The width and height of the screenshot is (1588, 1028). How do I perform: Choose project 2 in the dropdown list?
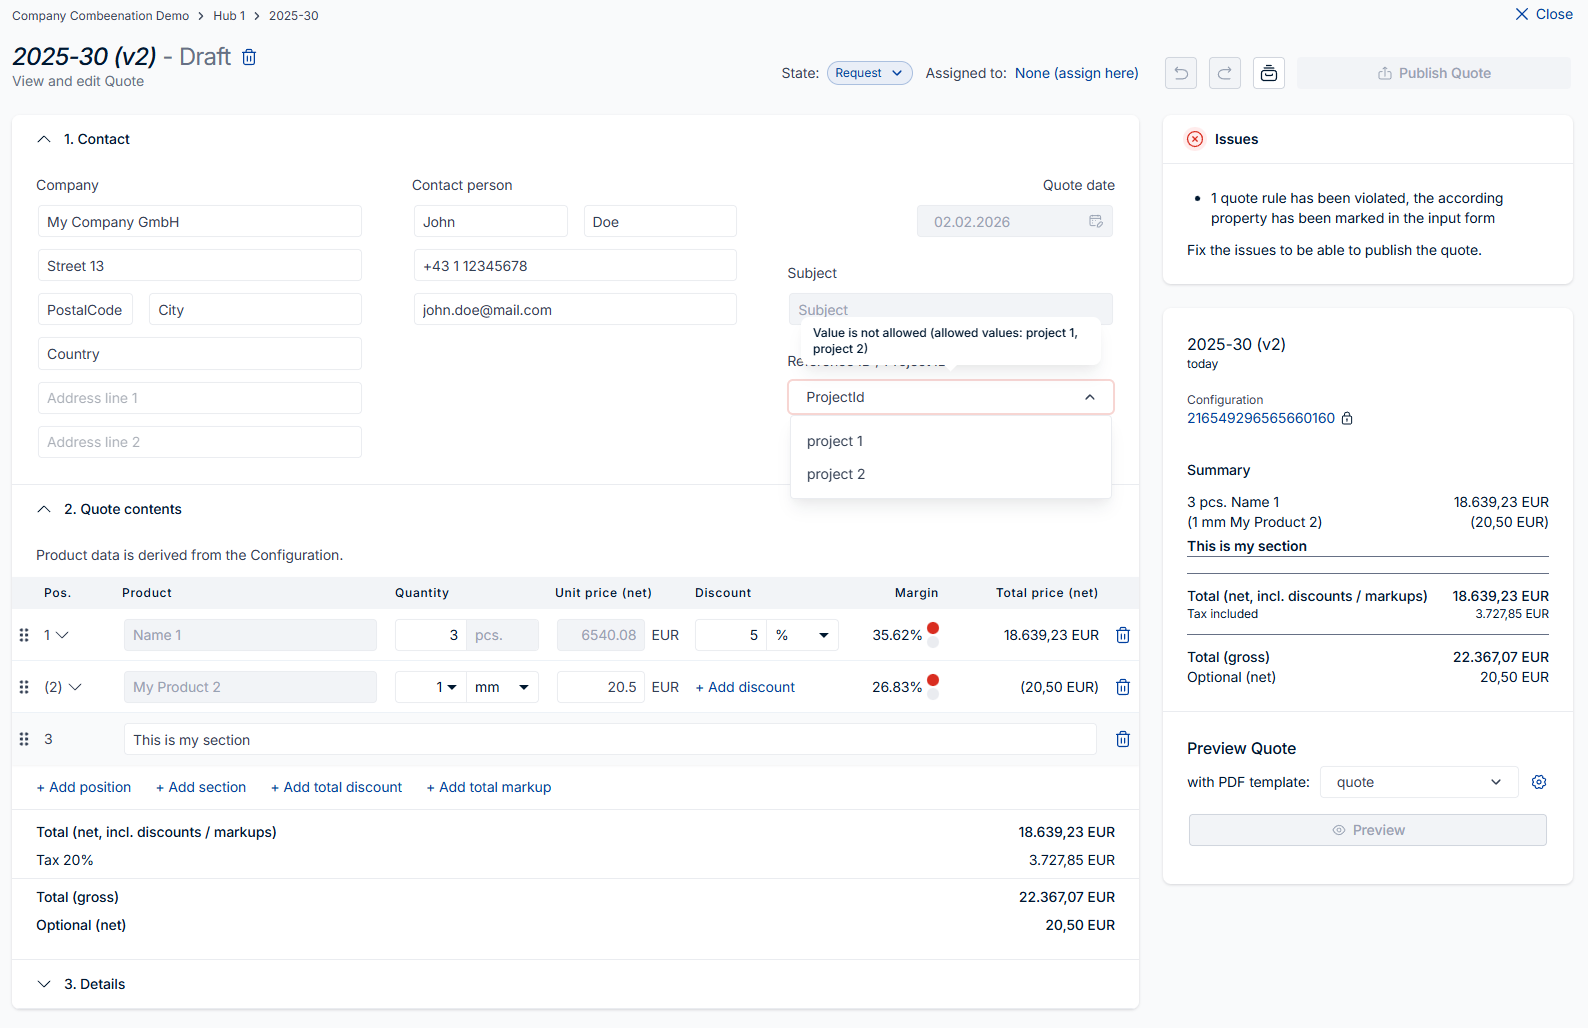pyautogui.click(x=836, y=474)
